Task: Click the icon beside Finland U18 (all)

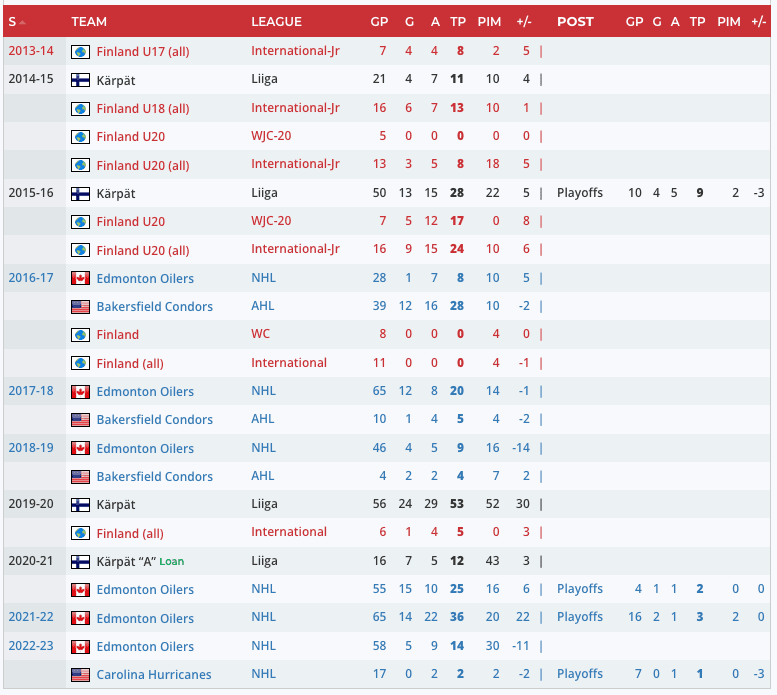Action: pyautogui.click(x=81, y=108)
